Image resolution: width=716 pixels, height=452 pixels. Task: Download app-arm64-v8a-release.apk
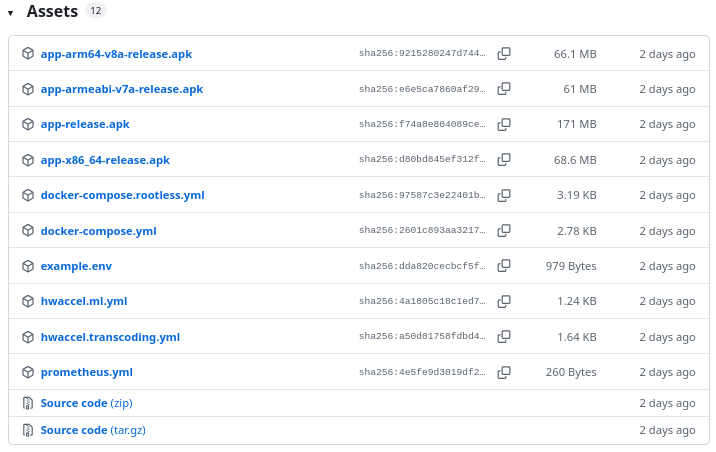pyautogui.click(x=116, y=54)
